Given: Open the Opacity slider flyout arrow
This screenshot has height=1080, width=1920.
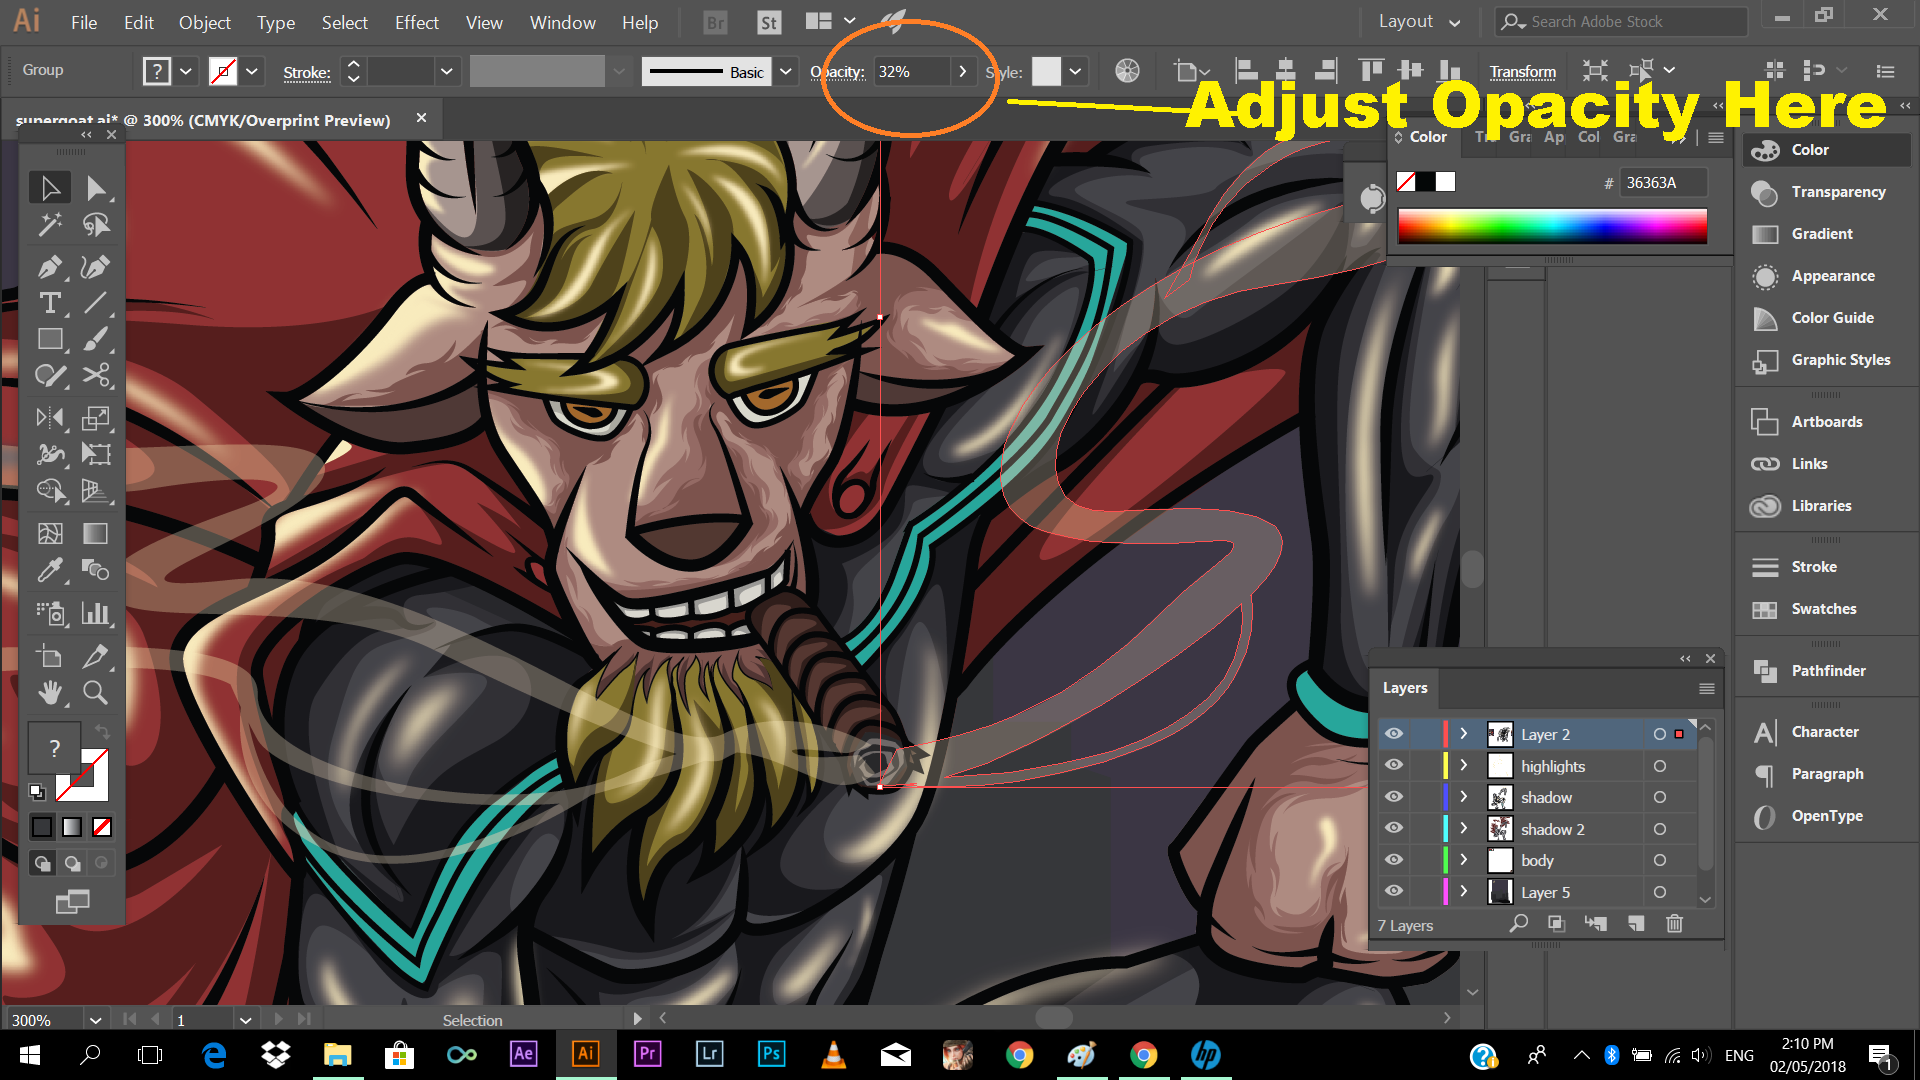Looking at the screenshot, I should point(962,72).
